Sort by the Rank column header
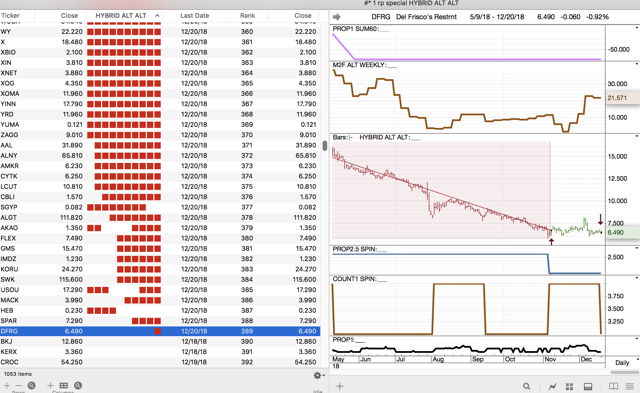This screenshot has height=393, width=640. (x=247, y=16)
